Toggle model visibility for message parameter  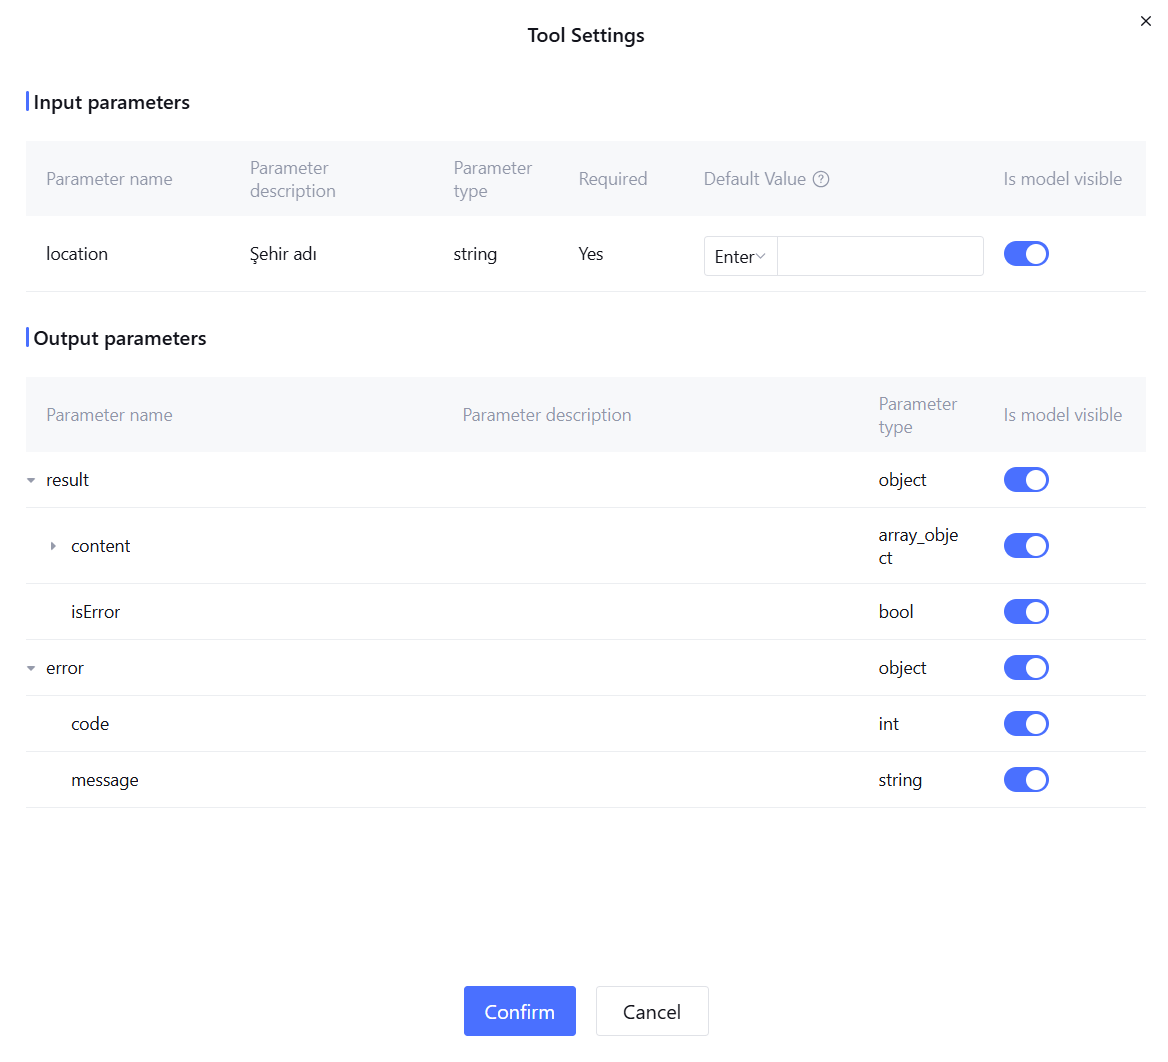click(x=1026, y=780)
